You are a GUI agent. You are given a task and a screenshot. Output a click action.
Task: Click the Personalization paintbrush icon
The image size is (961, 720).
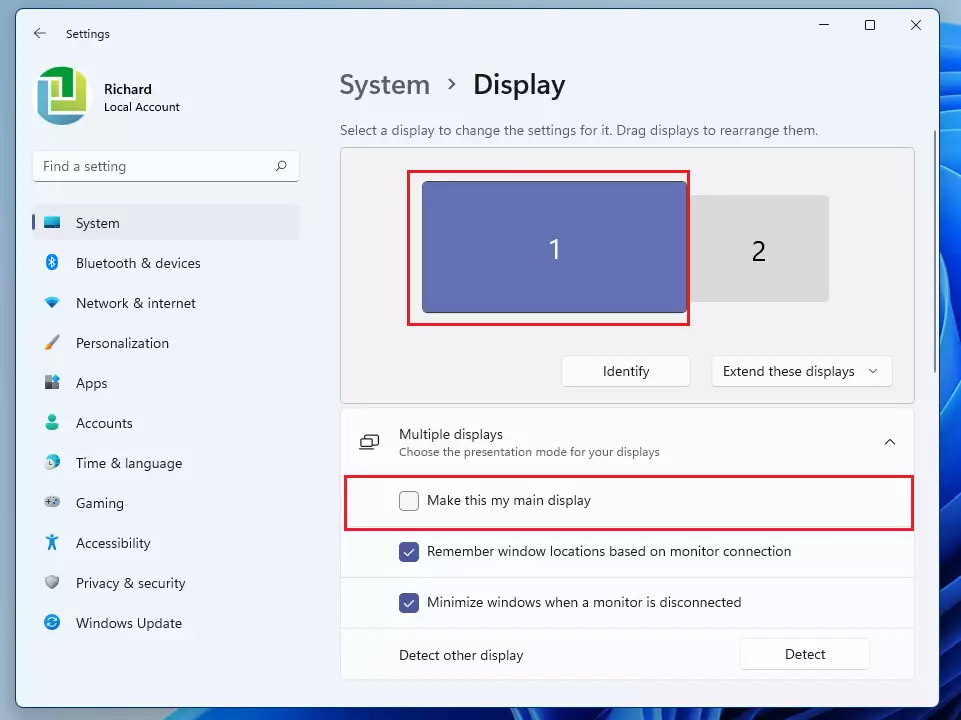click(x=52, y=343)
